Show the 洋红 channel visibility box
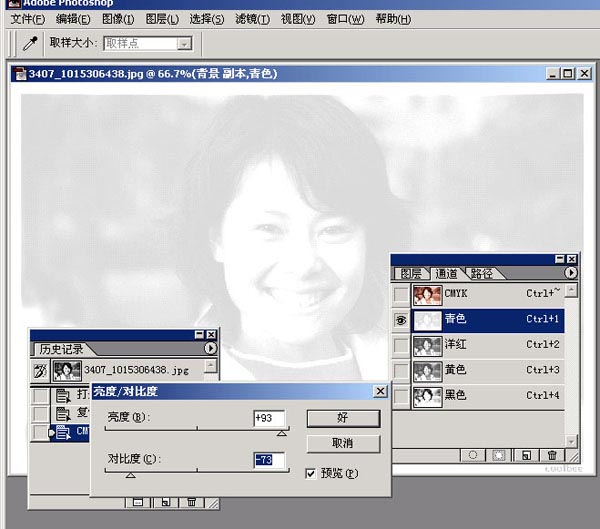Image resolution: width=600 pixels, height=529 pixels. 401,345
